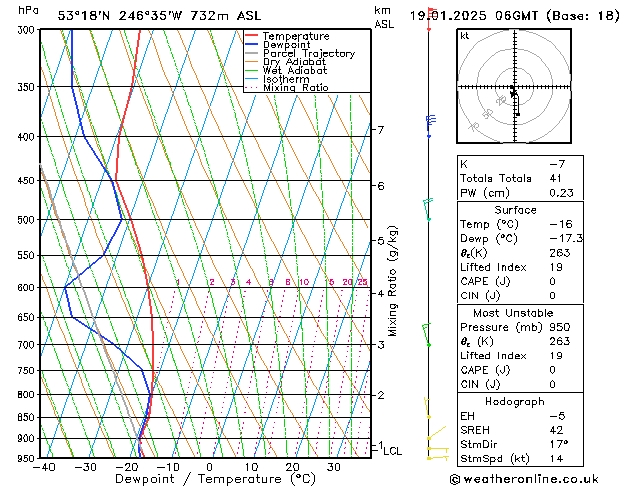Click the 7 km altitude label
The width and height of the screenshot is (629, 486).
pos(380,130)
